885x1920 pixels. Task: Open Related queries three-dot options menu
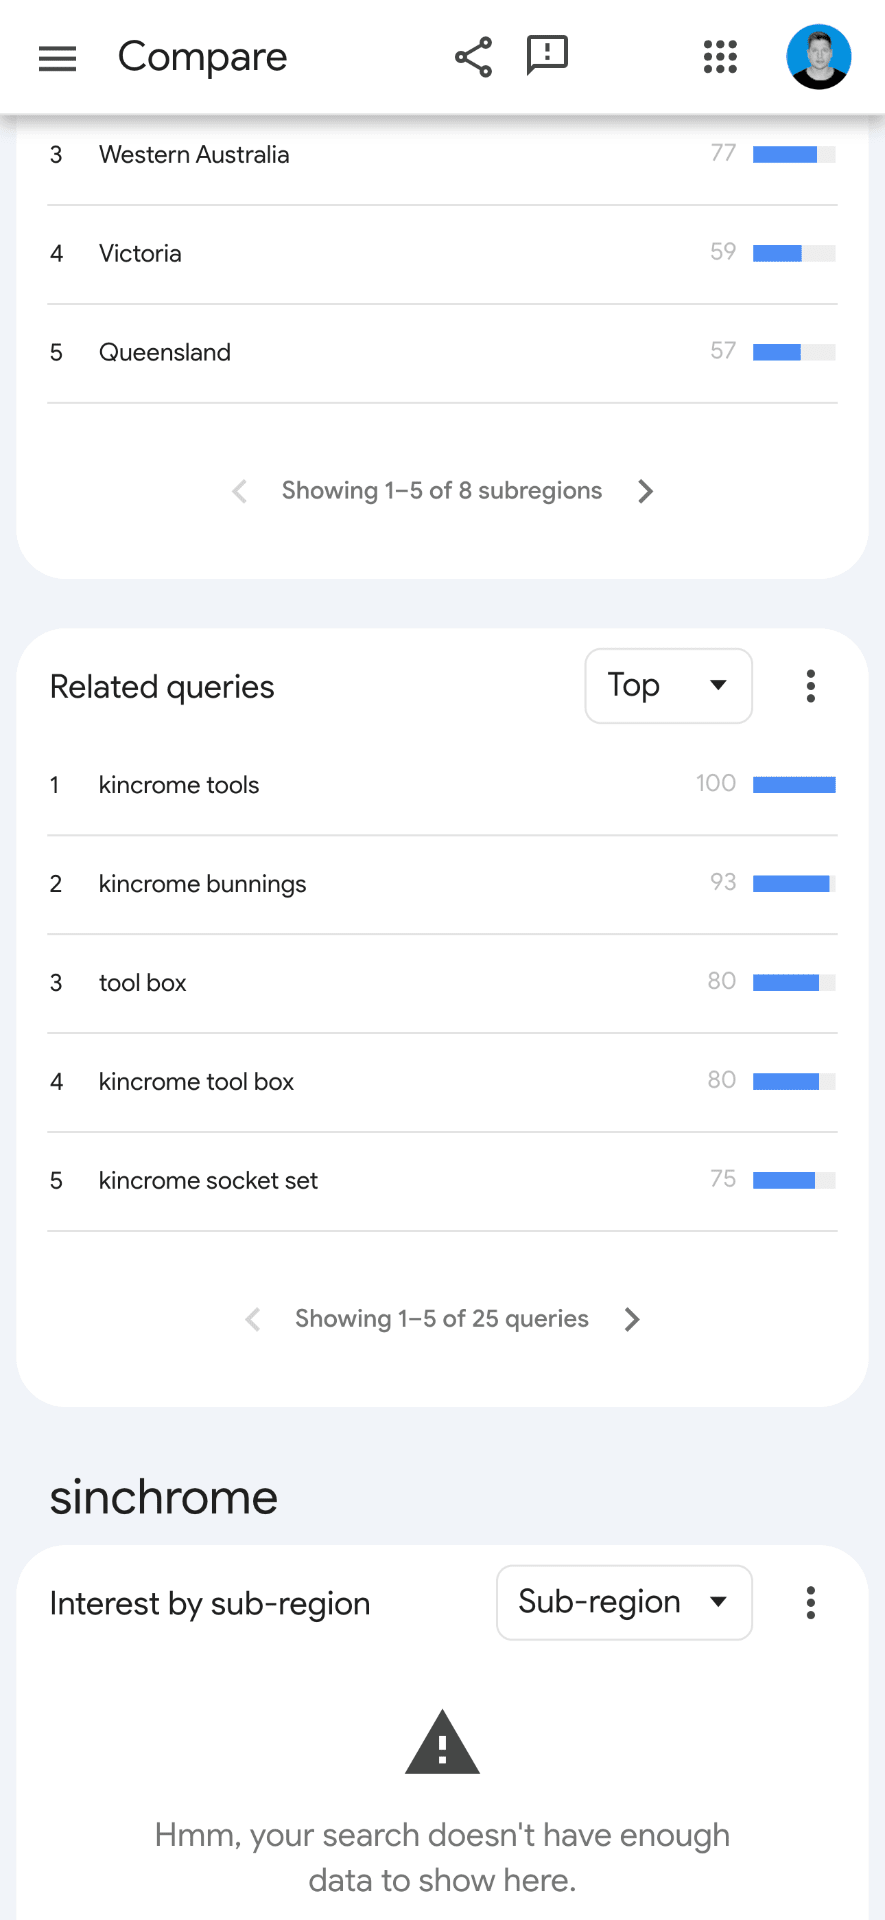point(811,686)
